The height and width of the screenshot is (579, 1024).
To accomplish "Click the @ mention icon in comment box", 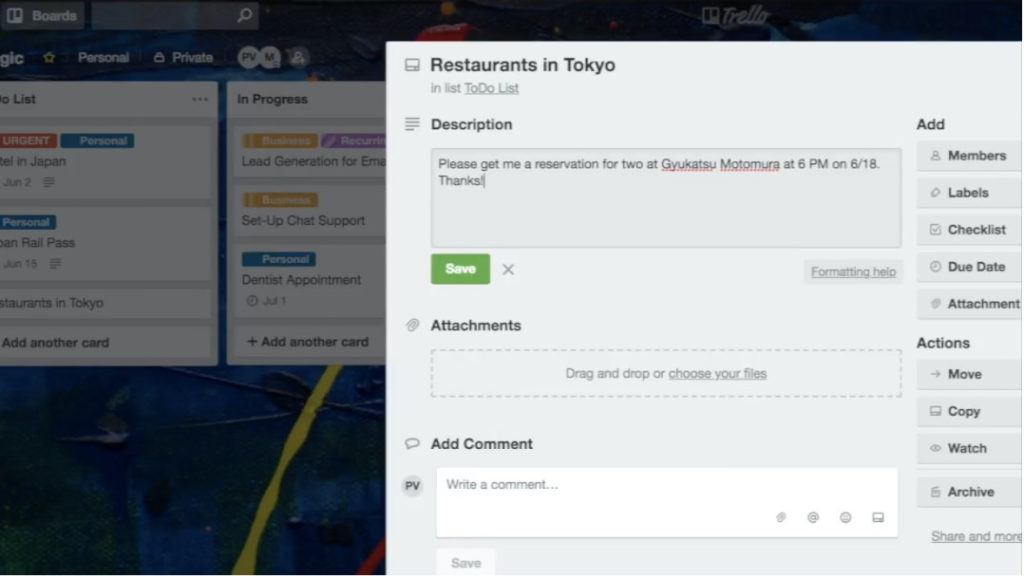I will click(x=813, y=517).
